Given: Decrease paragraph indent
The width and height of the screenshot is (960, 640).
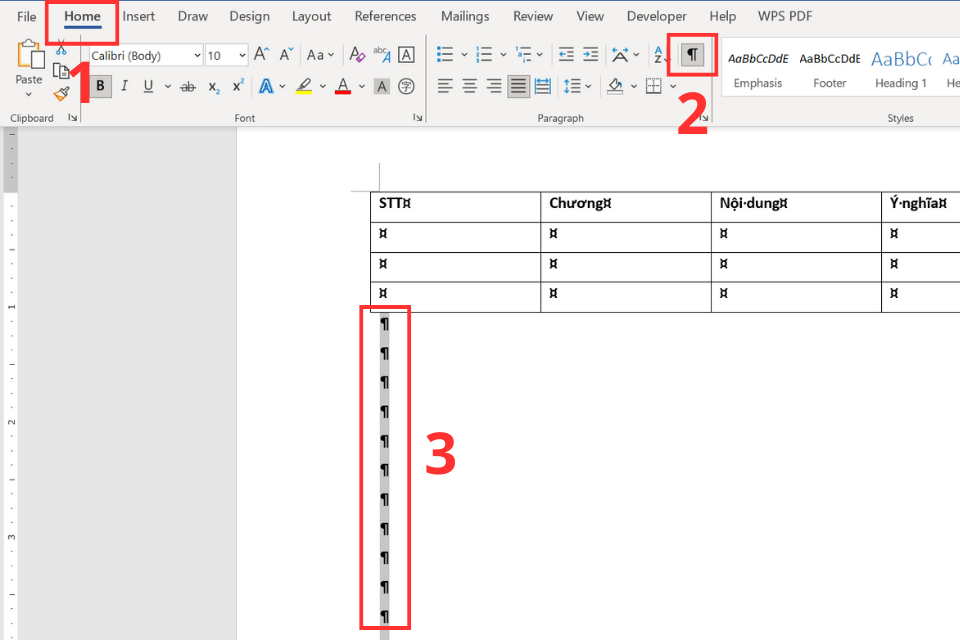Looking at the screenshot, I should point(566,55).
